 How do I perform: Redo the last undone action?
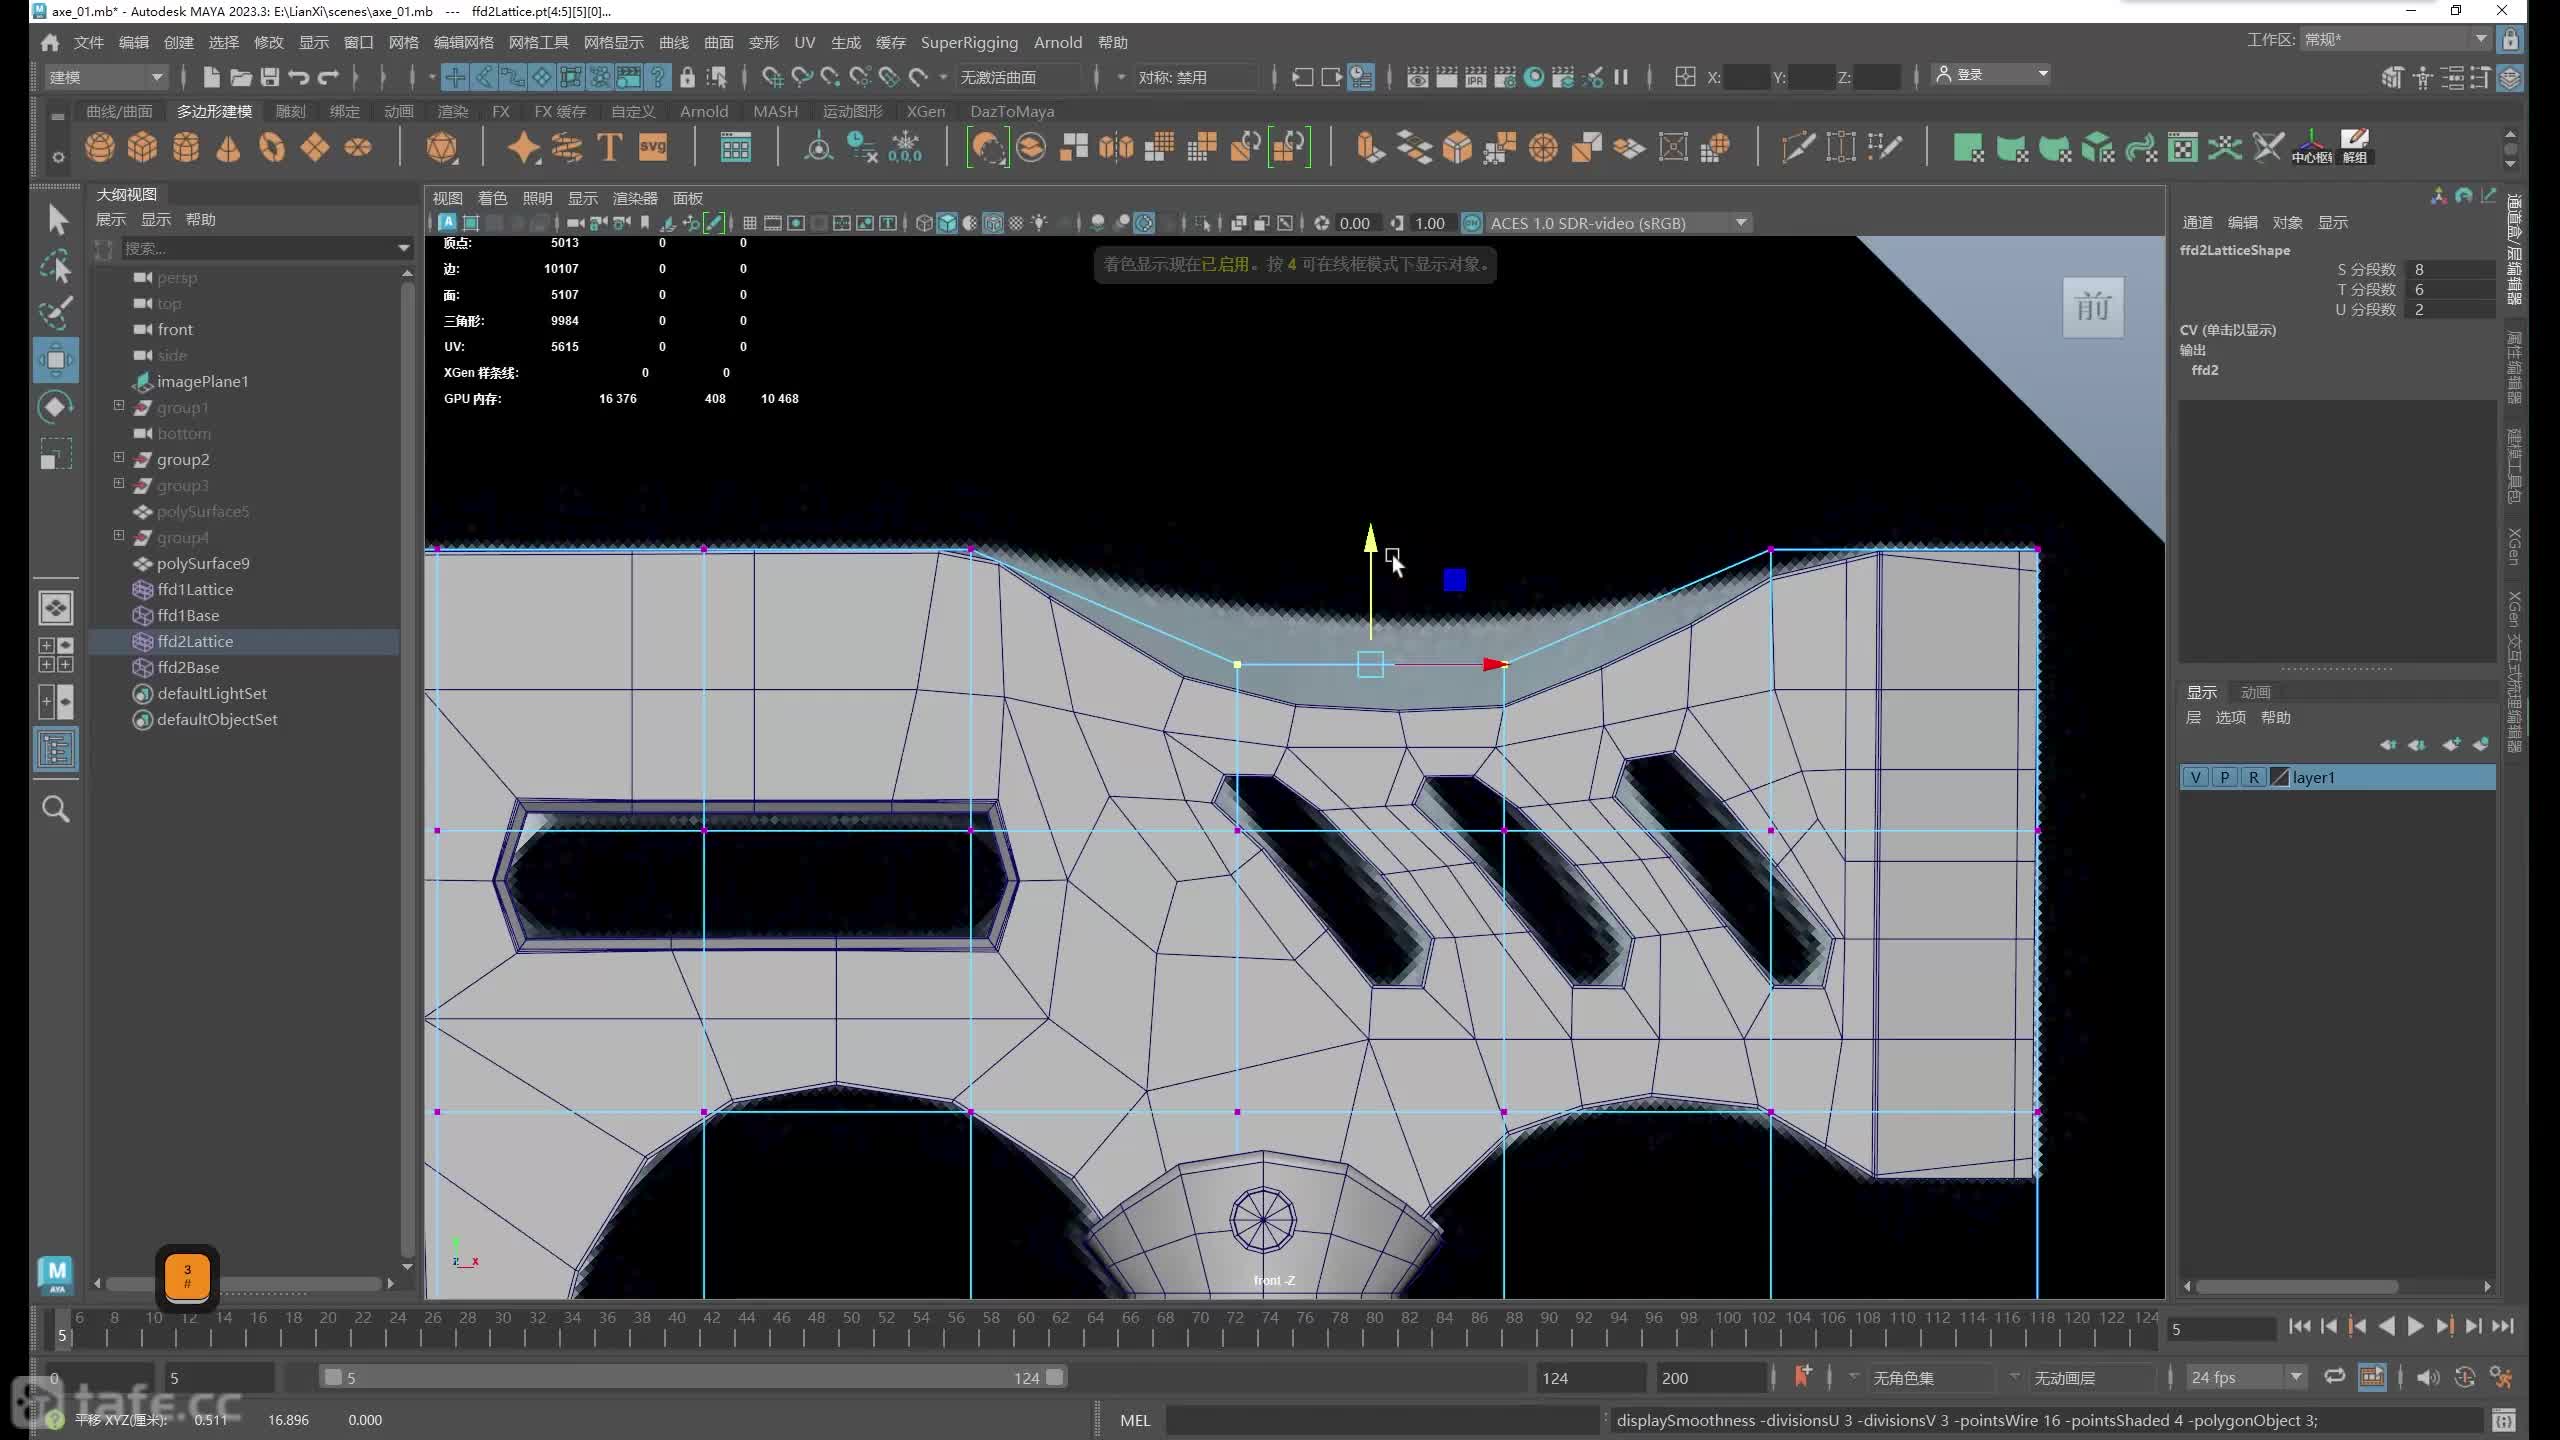[328, 76]
